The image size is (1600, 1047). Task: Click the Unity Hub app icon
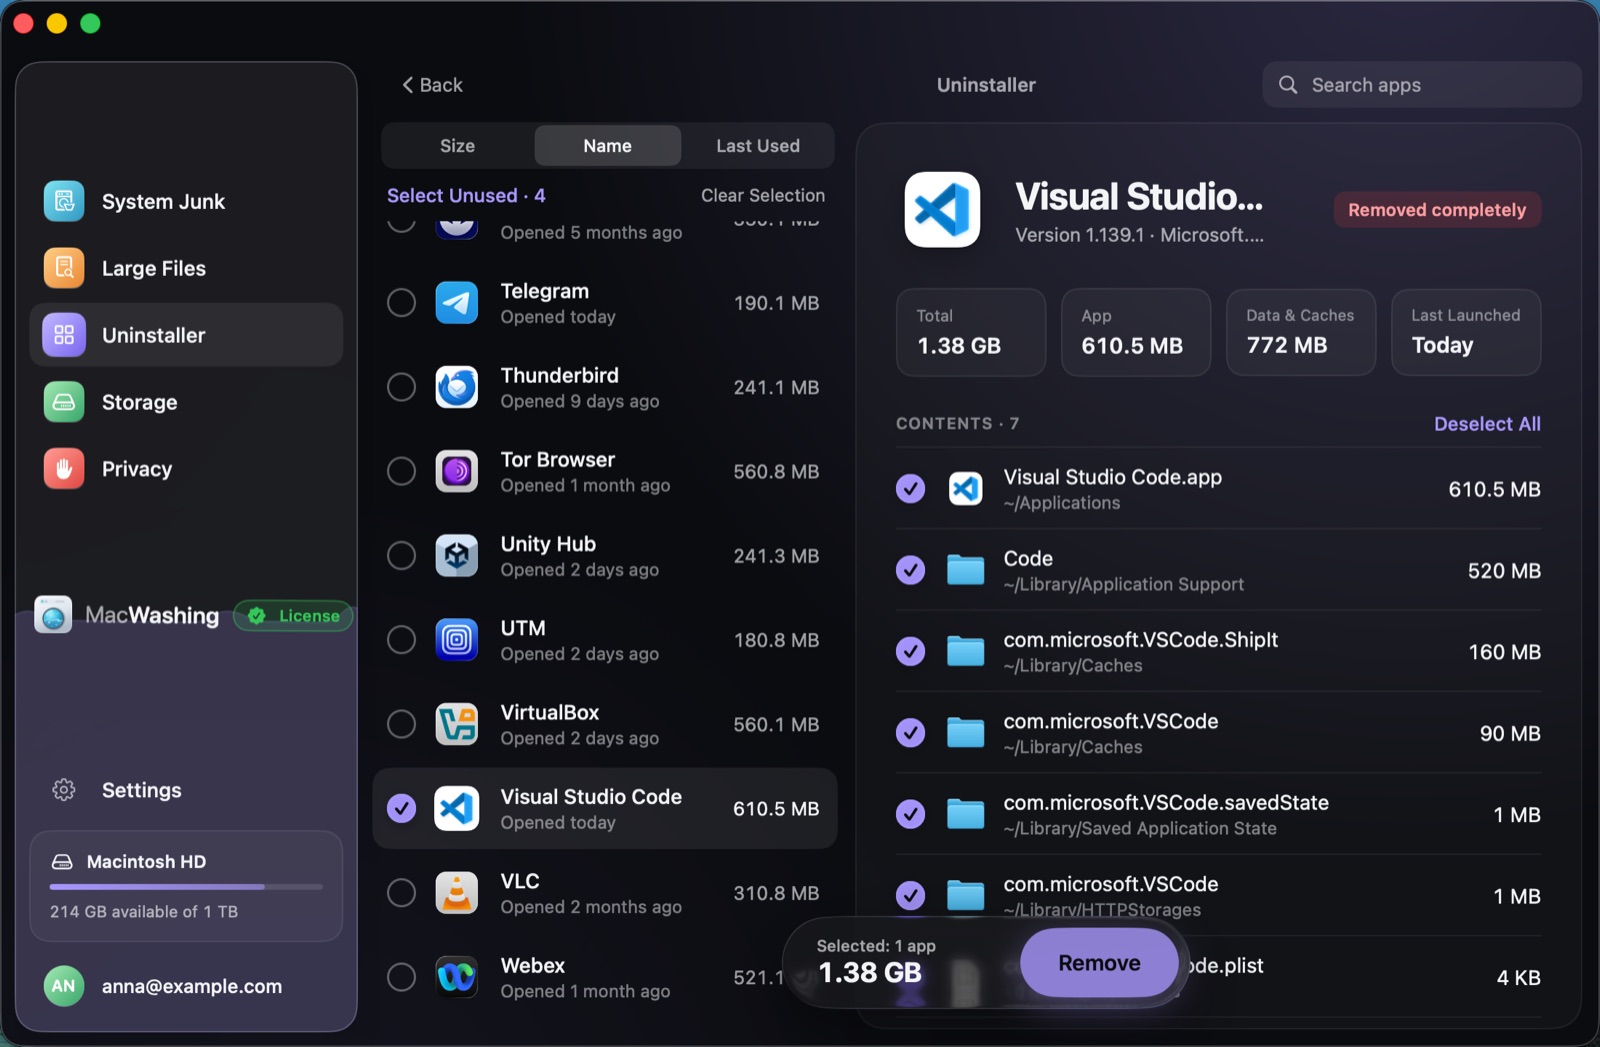click(x=457, y=555)
